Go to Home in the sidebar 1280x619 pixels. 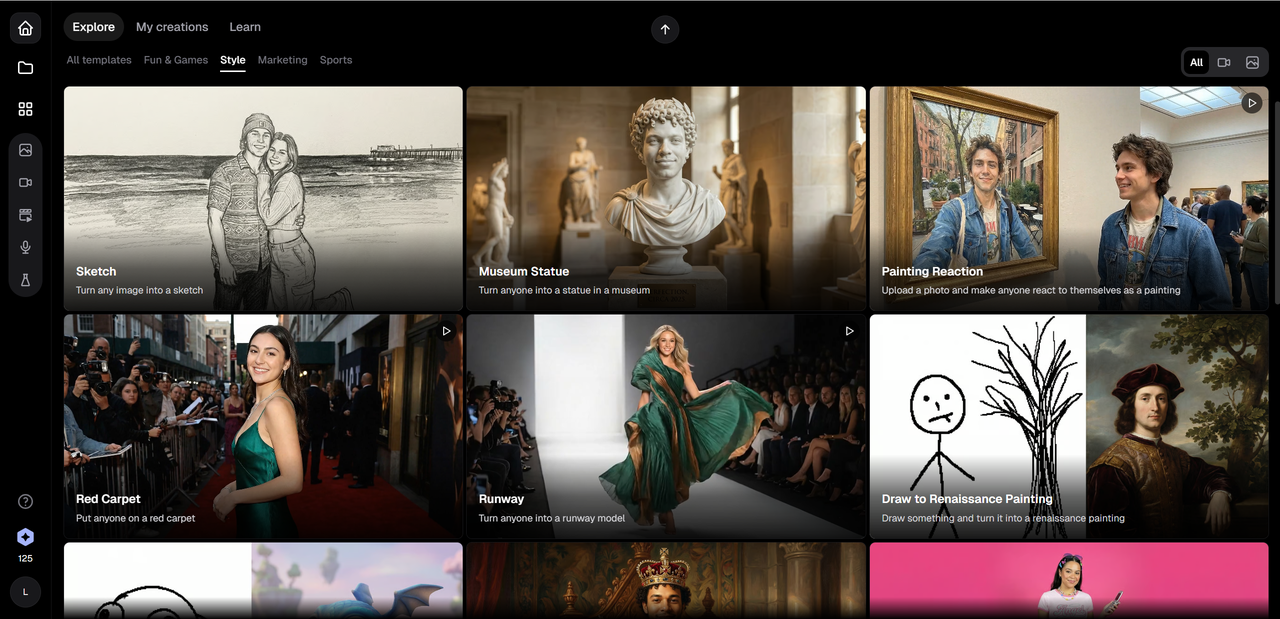tap(25, 28)
